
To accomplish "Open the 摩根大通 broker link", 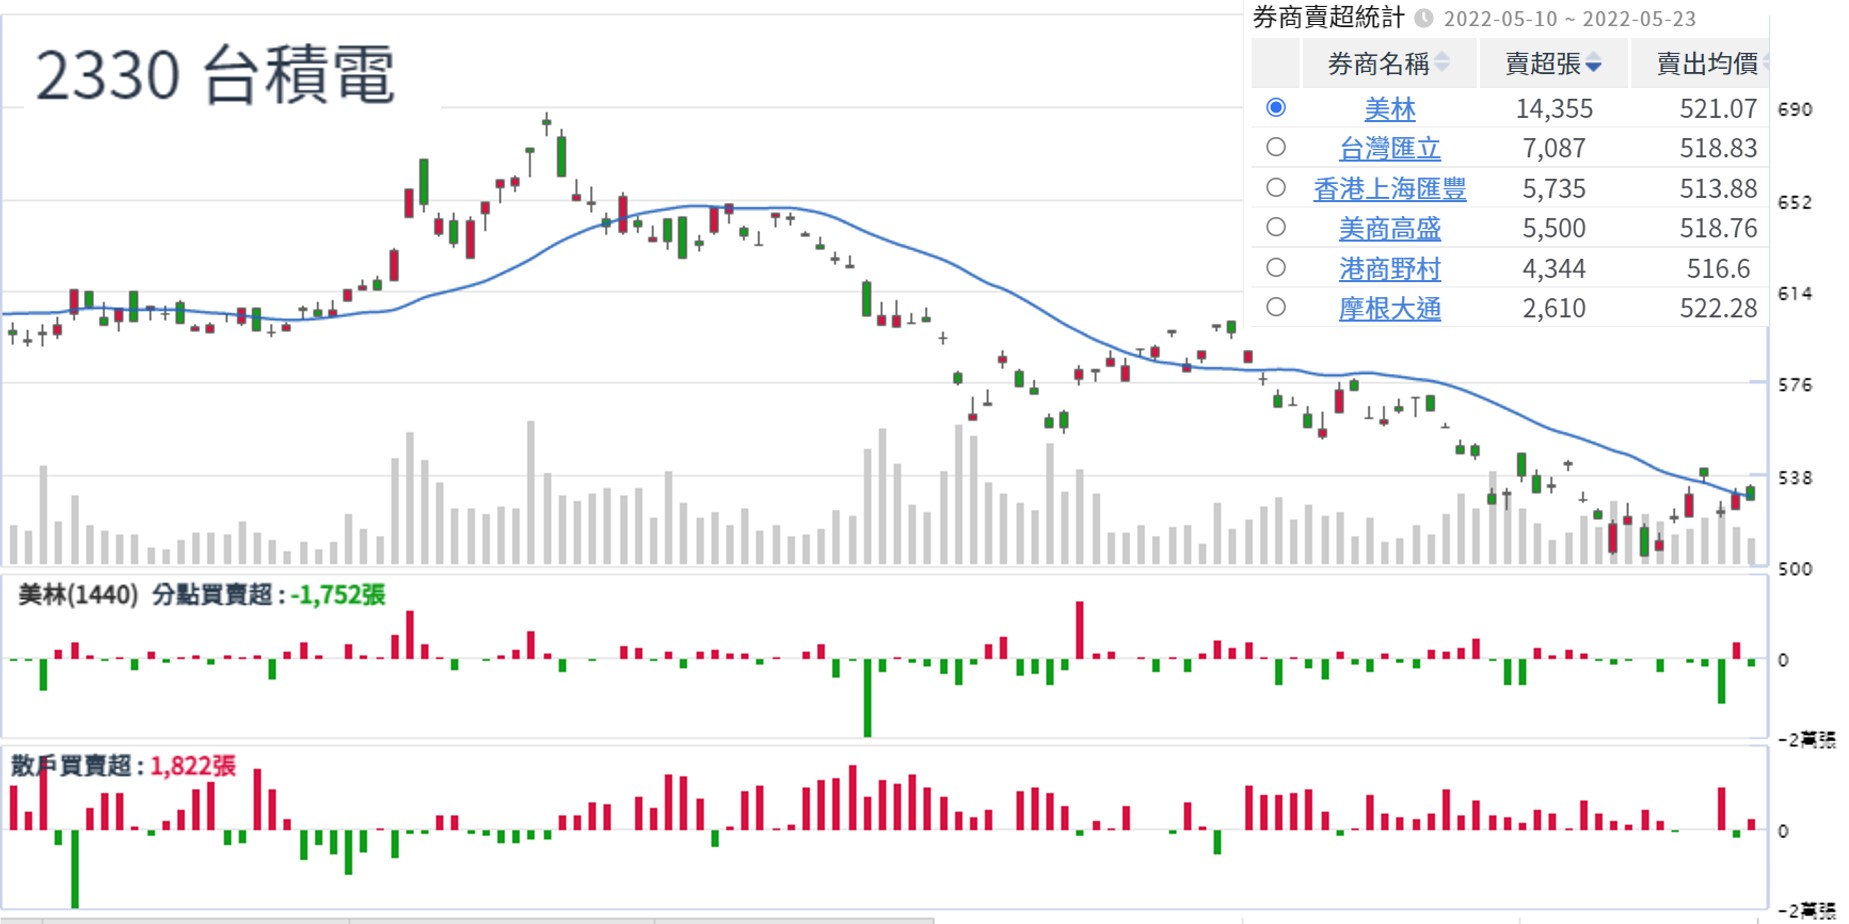I will (1390, 308).
